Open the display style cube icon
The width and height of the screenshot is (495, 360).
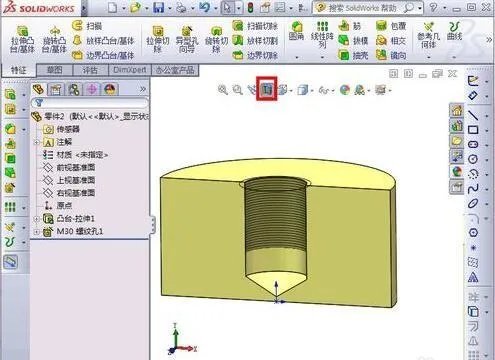tap(302, 90)
